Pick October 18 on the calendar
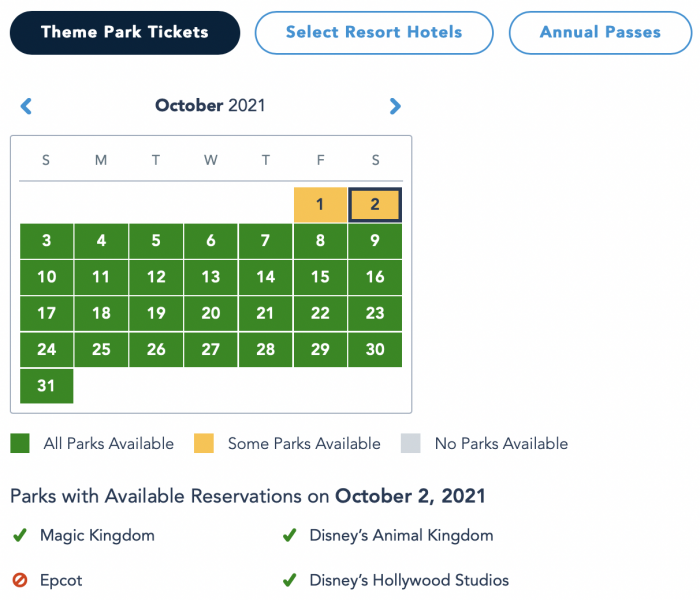 (x=101, y=313)
